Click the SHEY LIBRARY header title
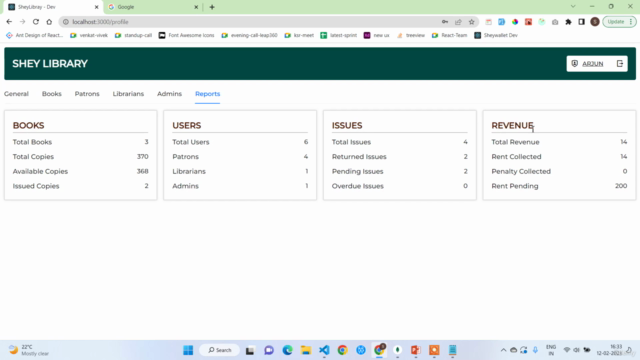 click(50, 64)
